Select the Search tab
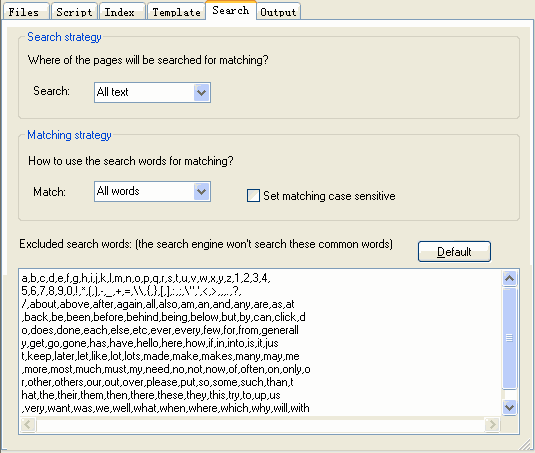535x453 pixels. (x=231, y=10)
